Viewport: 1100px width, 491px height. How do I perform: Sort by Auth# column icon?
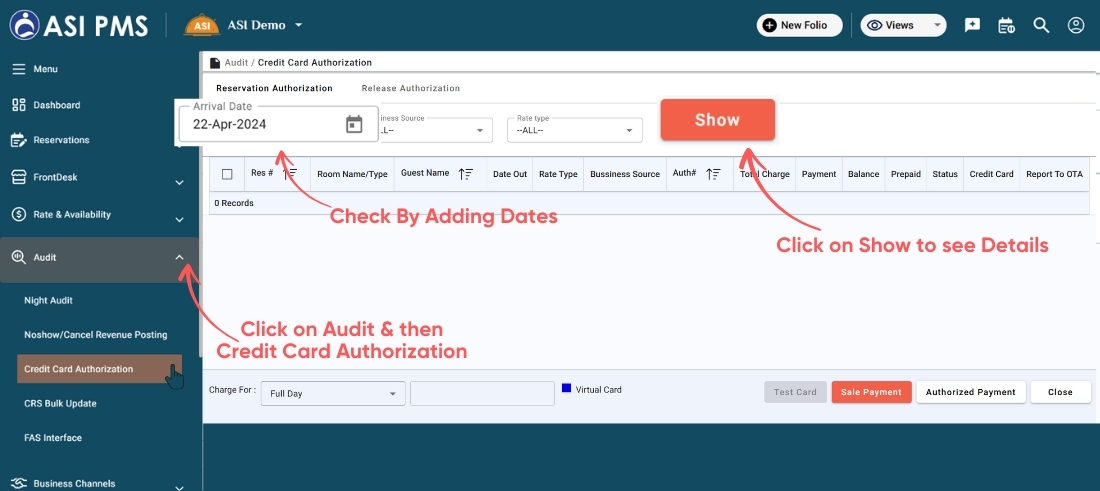point(714,174)
